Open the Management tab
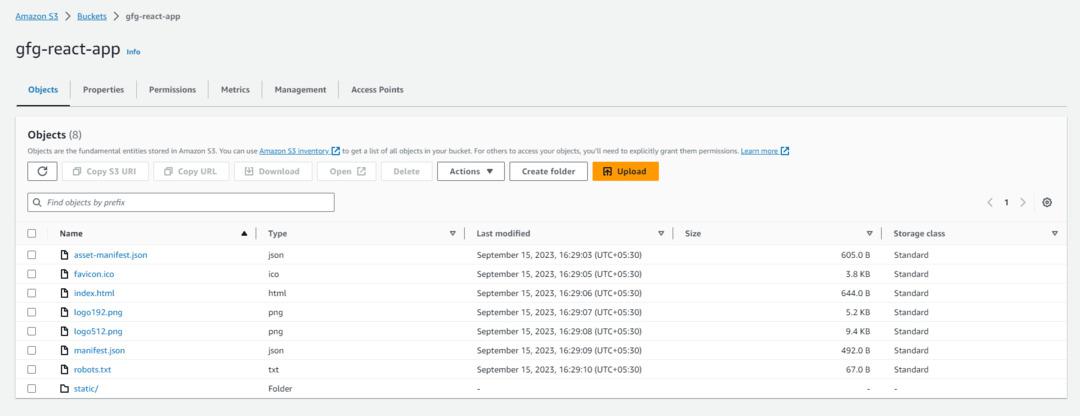The image size is (1080, 416). [x=300, y=90]
